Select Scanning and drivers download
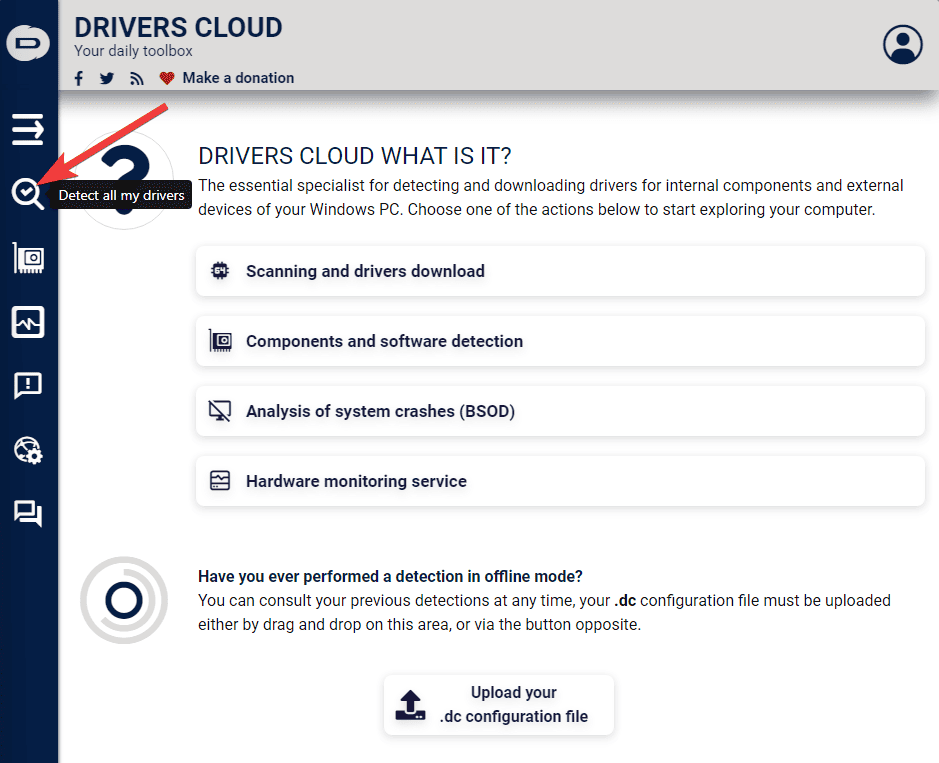Viewport: 939px width, 763px height. click(561, 271)
